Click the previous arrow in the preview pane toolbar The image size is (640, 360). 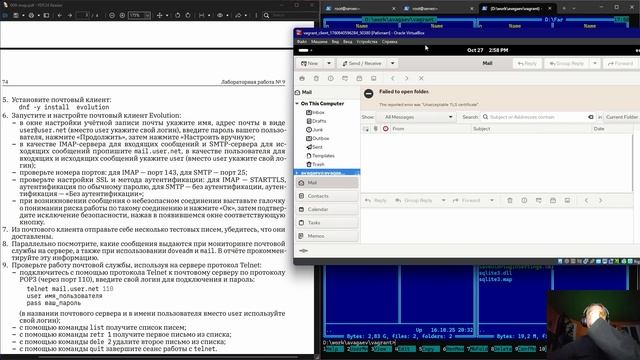586,200
